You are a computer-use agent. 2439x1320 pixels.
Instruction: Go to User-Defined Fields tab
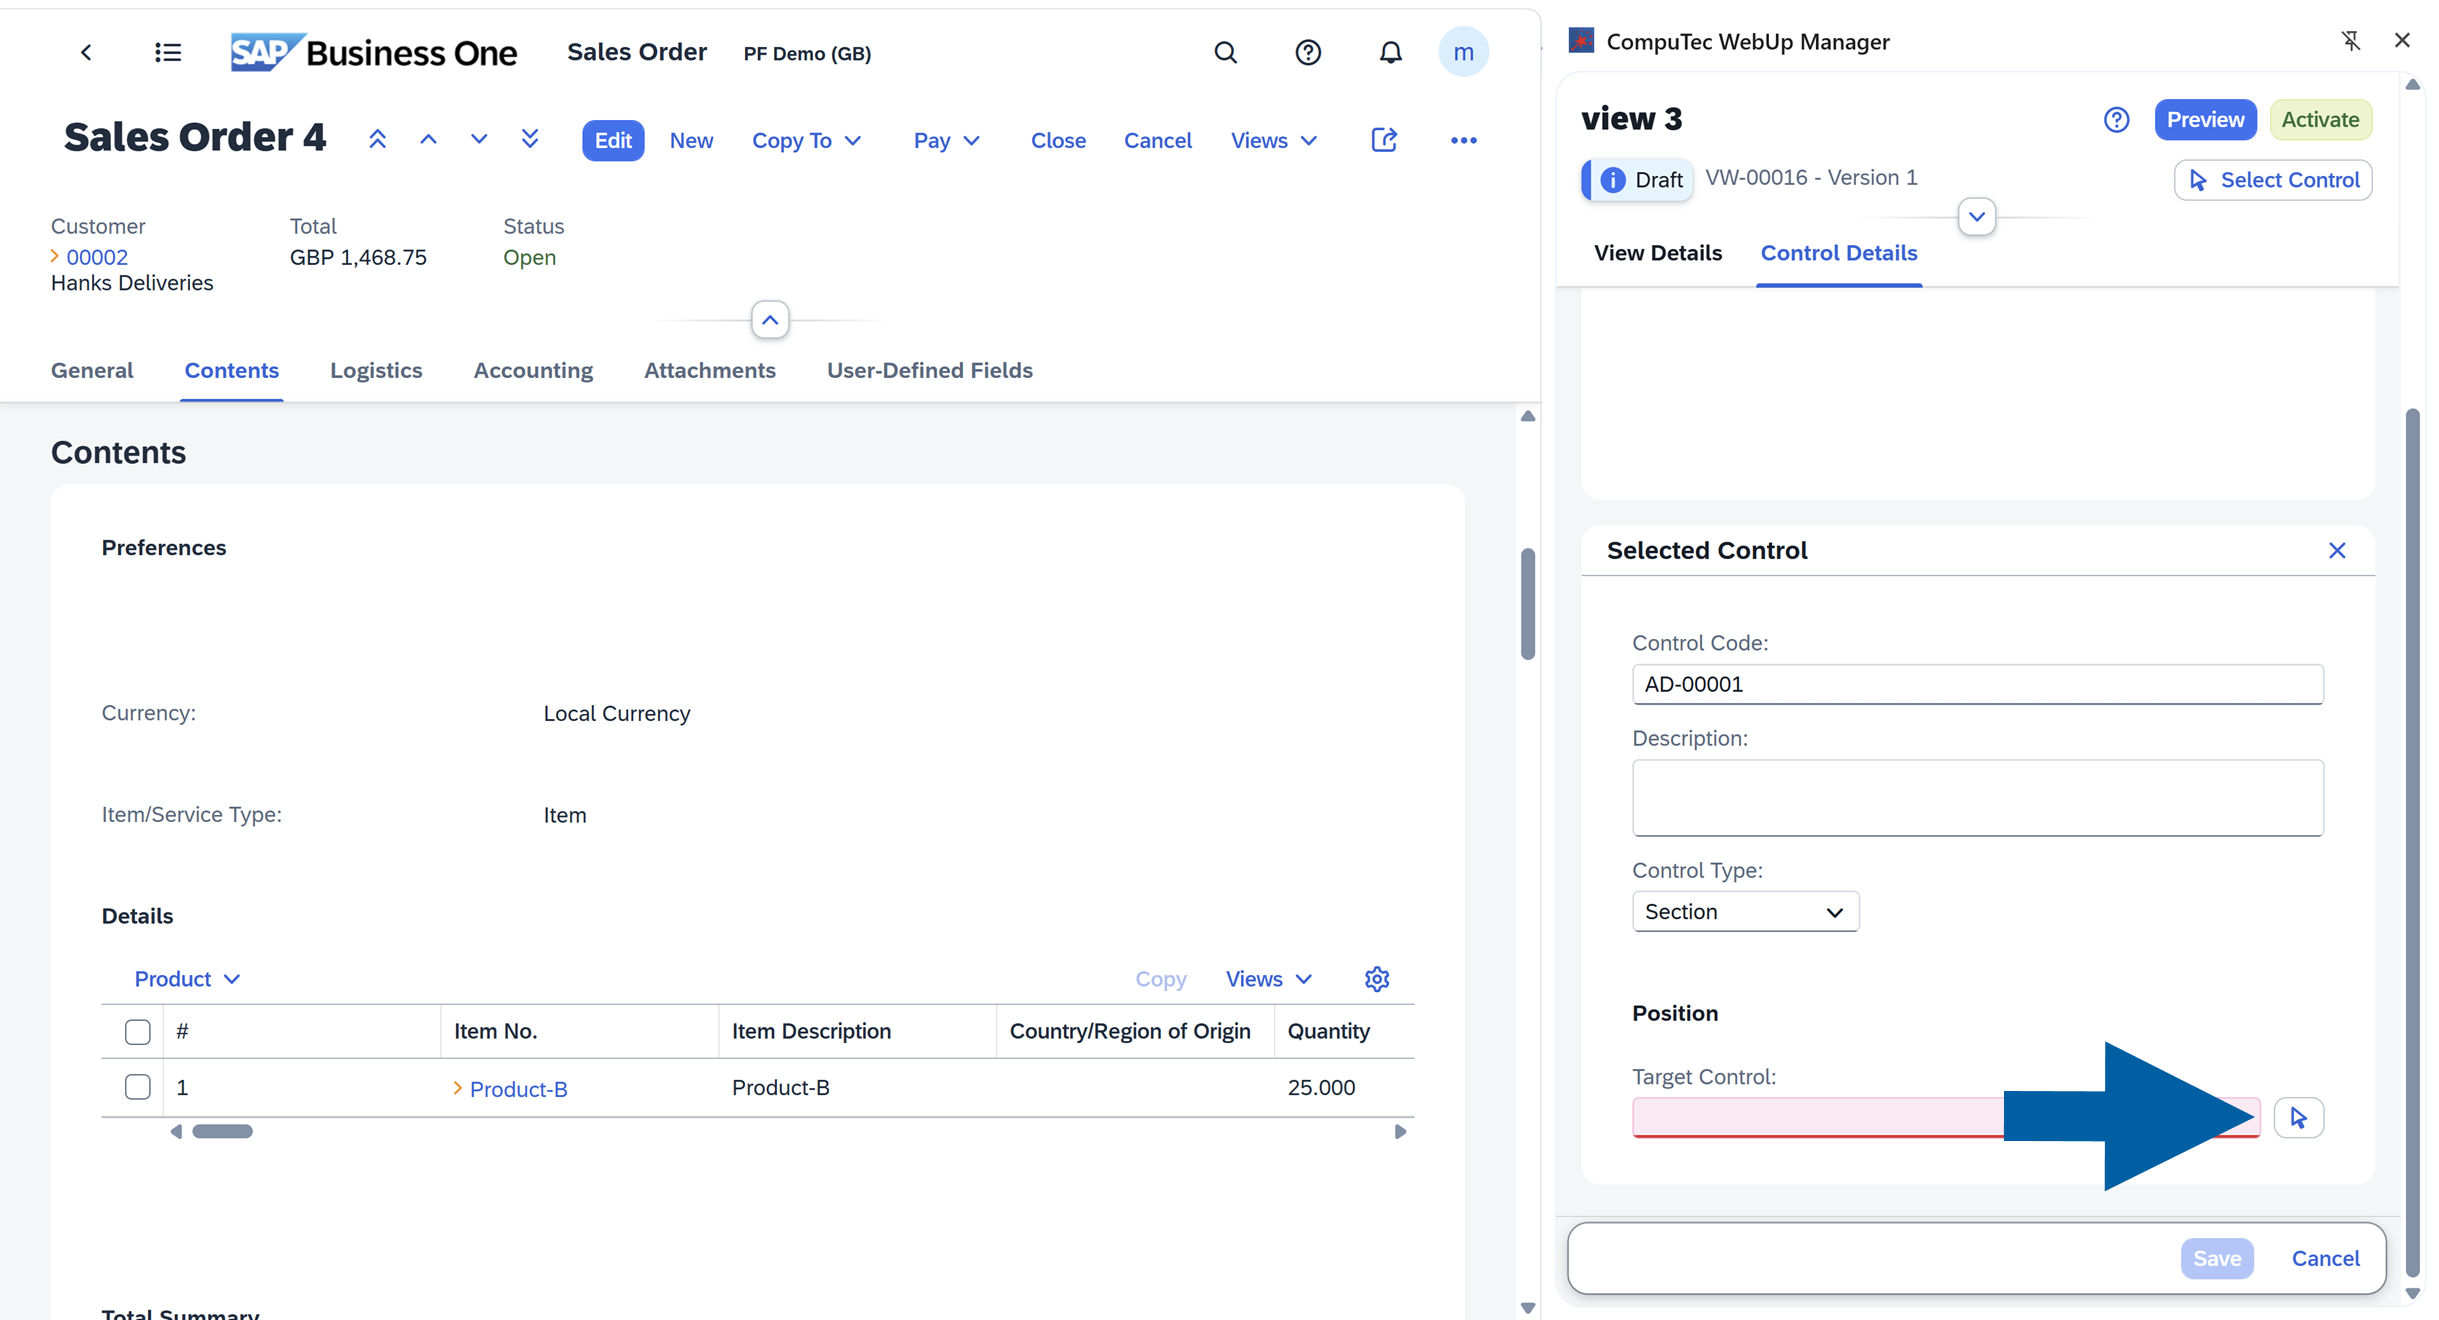tap(930, 370)
